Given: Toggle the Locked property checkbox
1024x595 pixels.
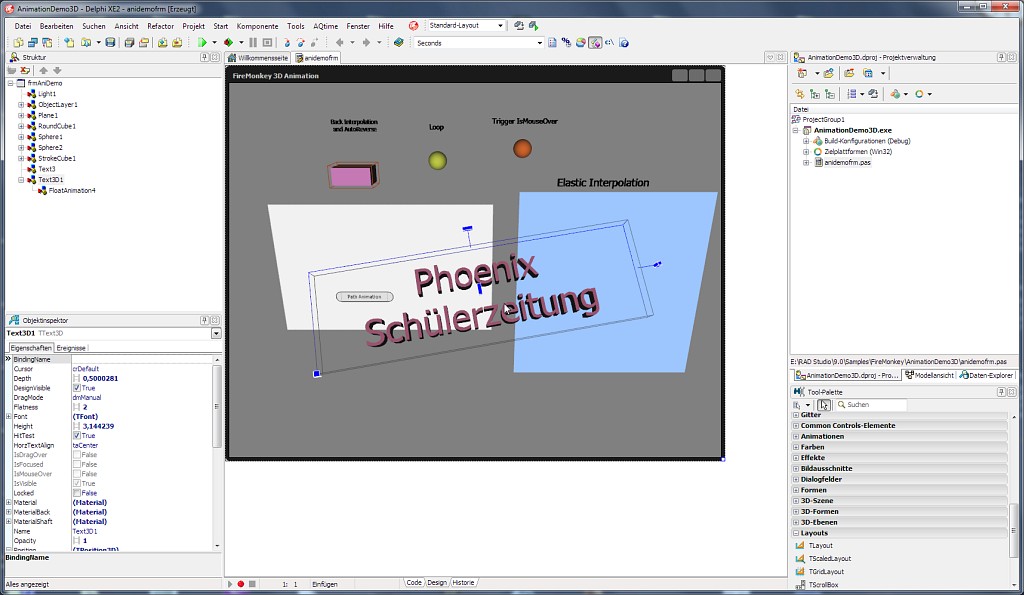Looking at the screenshot, I should point(76,493).
